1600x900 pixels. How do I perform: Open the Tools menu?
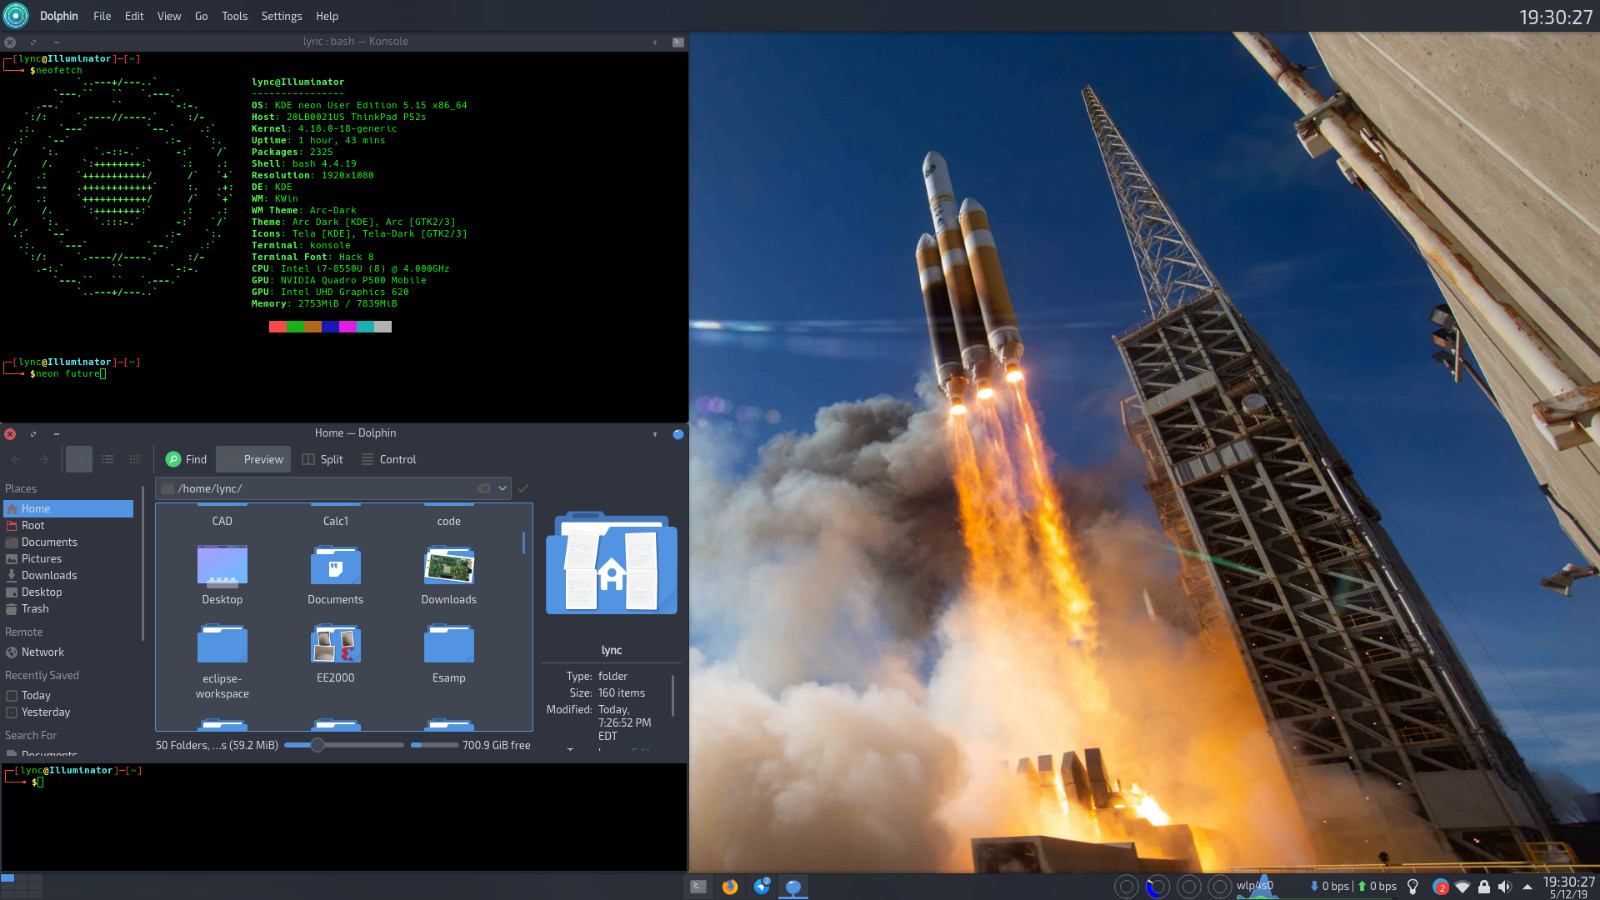click(x=235, y=16)
